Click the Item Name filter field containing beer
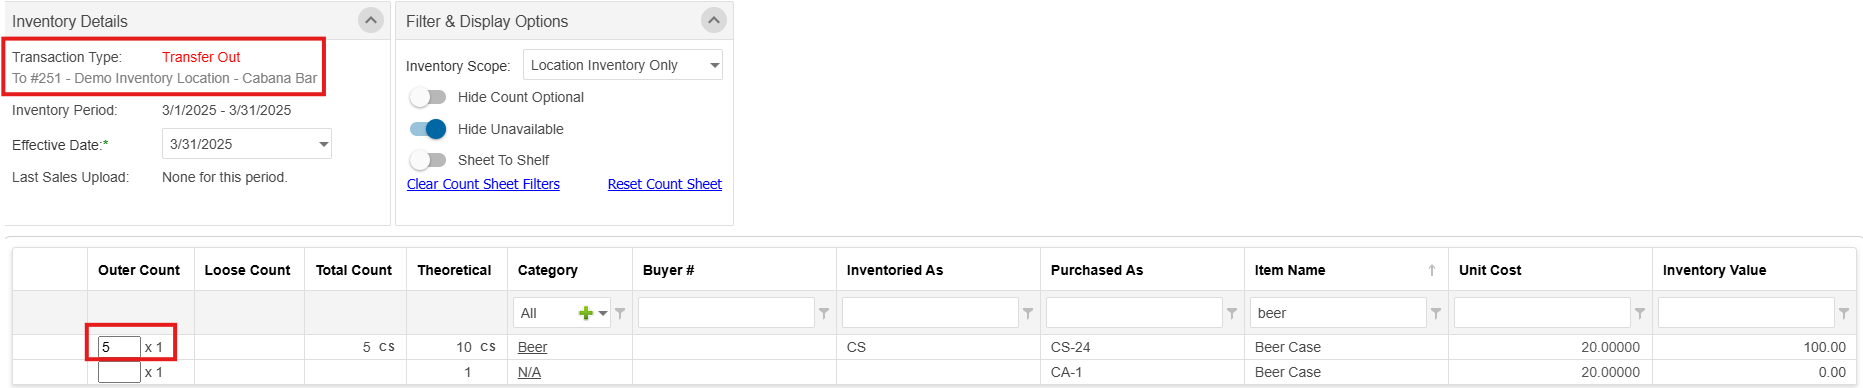1863x388 pixels. (1338, 313)
